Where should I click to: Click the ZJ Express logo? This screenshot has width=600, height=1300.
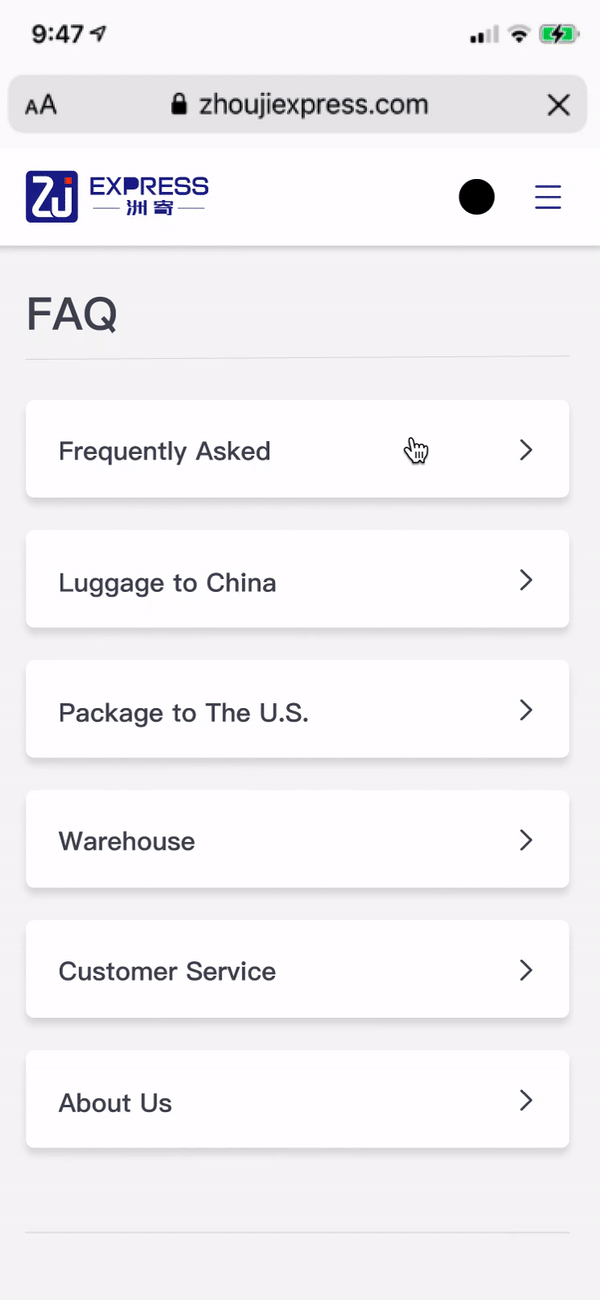point(117,196)
